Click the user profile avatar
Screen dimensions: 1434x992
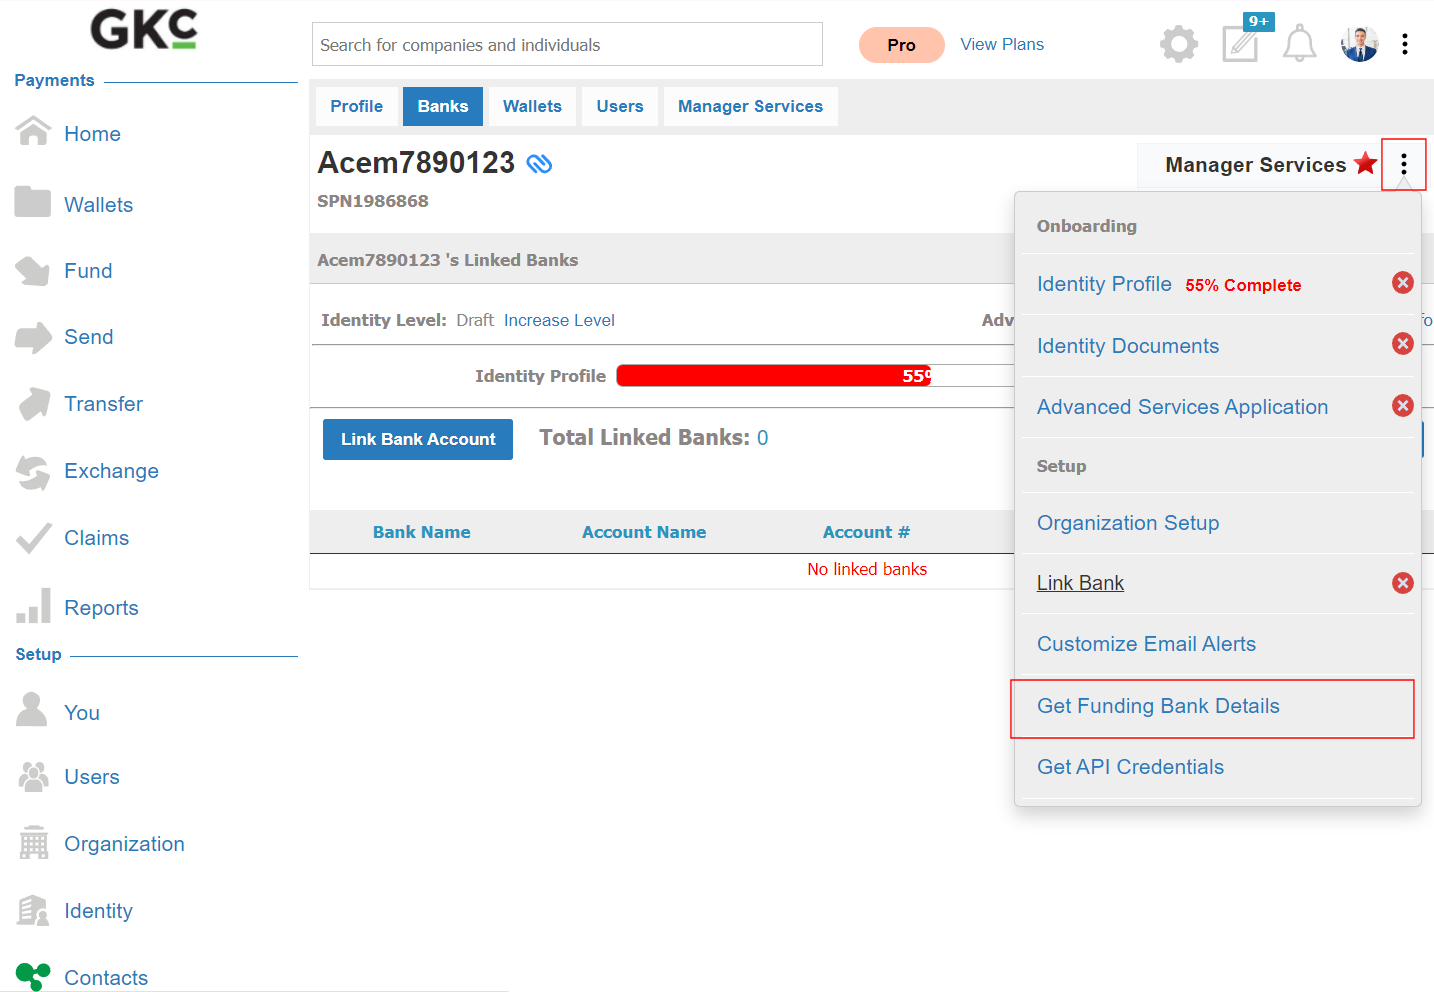click(x=1359, y=44)
